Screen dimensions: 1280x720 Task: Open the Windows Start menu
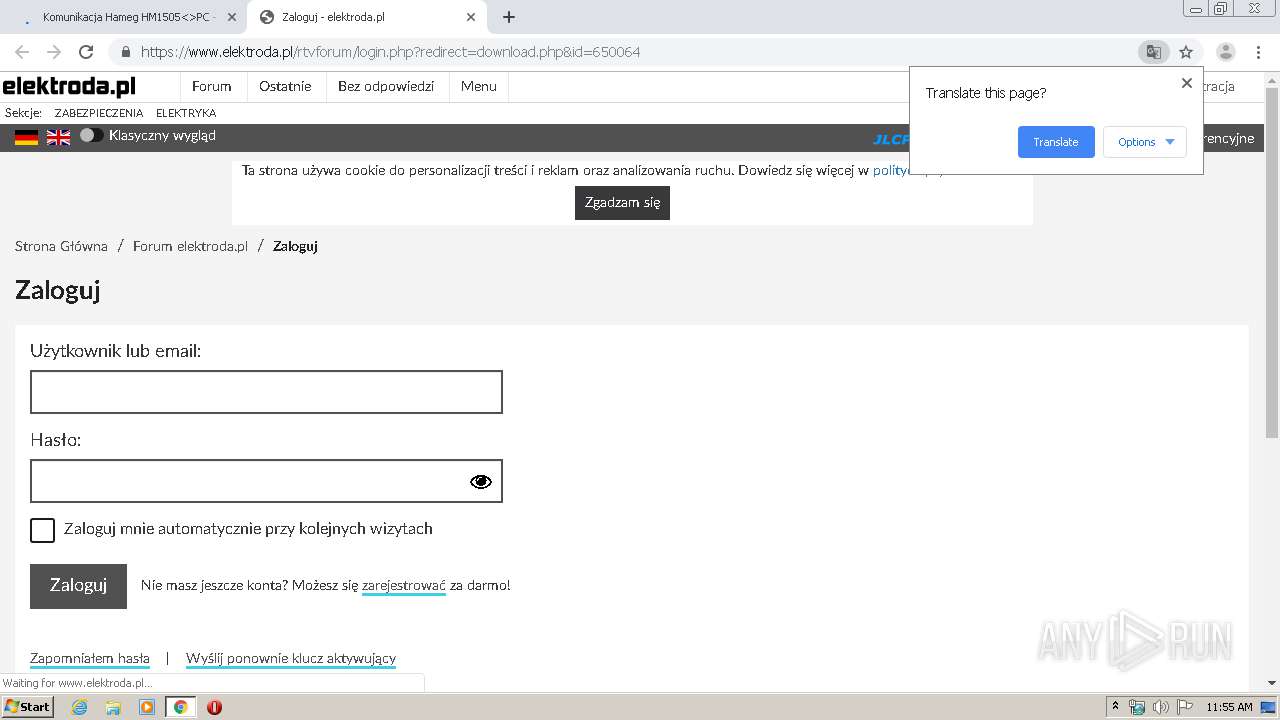point(28,707)
